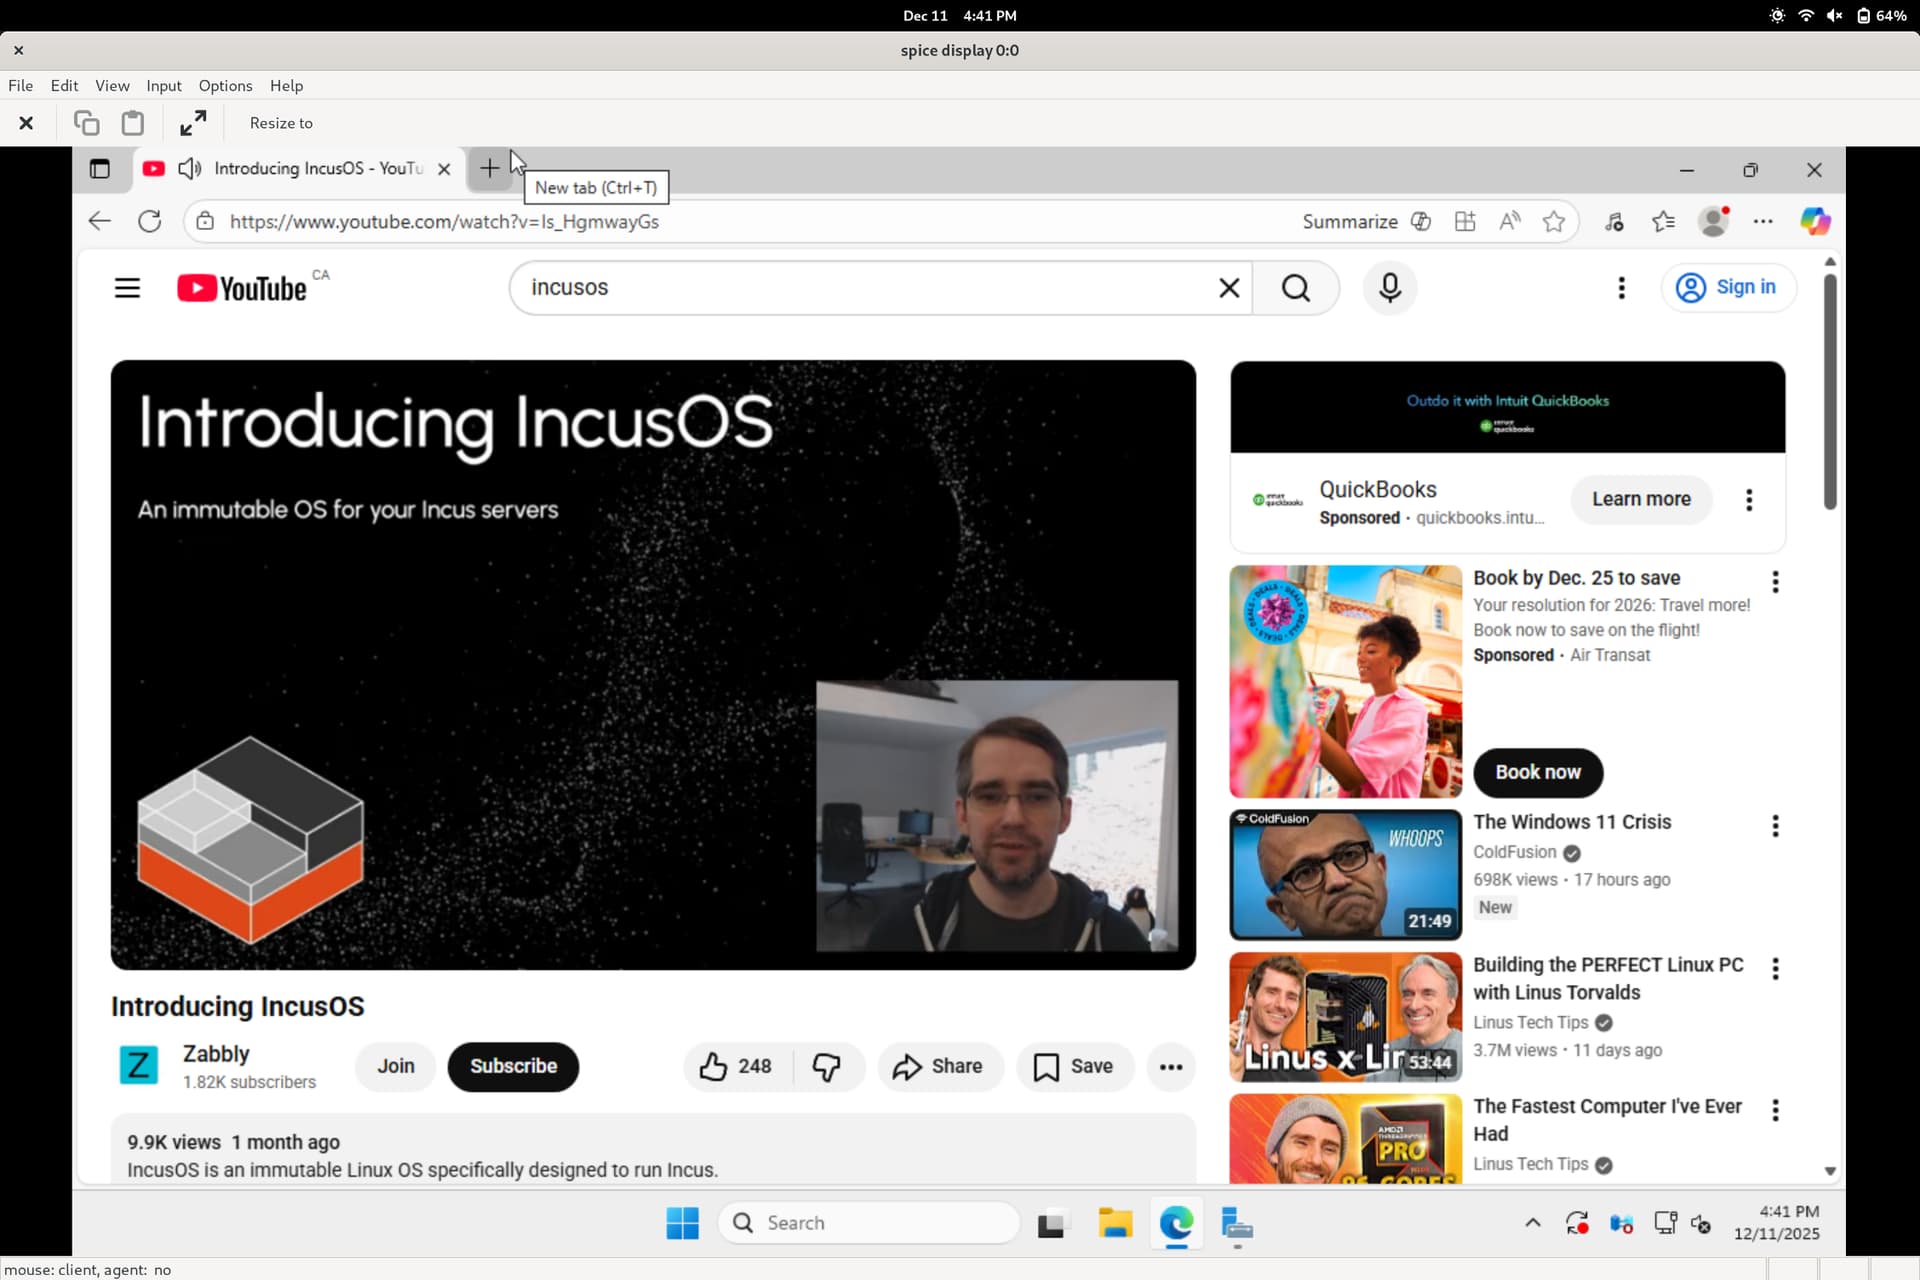Click the YouTube search magnifier button
Image resolution: width=1920 pixels, height=1280 pixels.
click(1295, 288)
